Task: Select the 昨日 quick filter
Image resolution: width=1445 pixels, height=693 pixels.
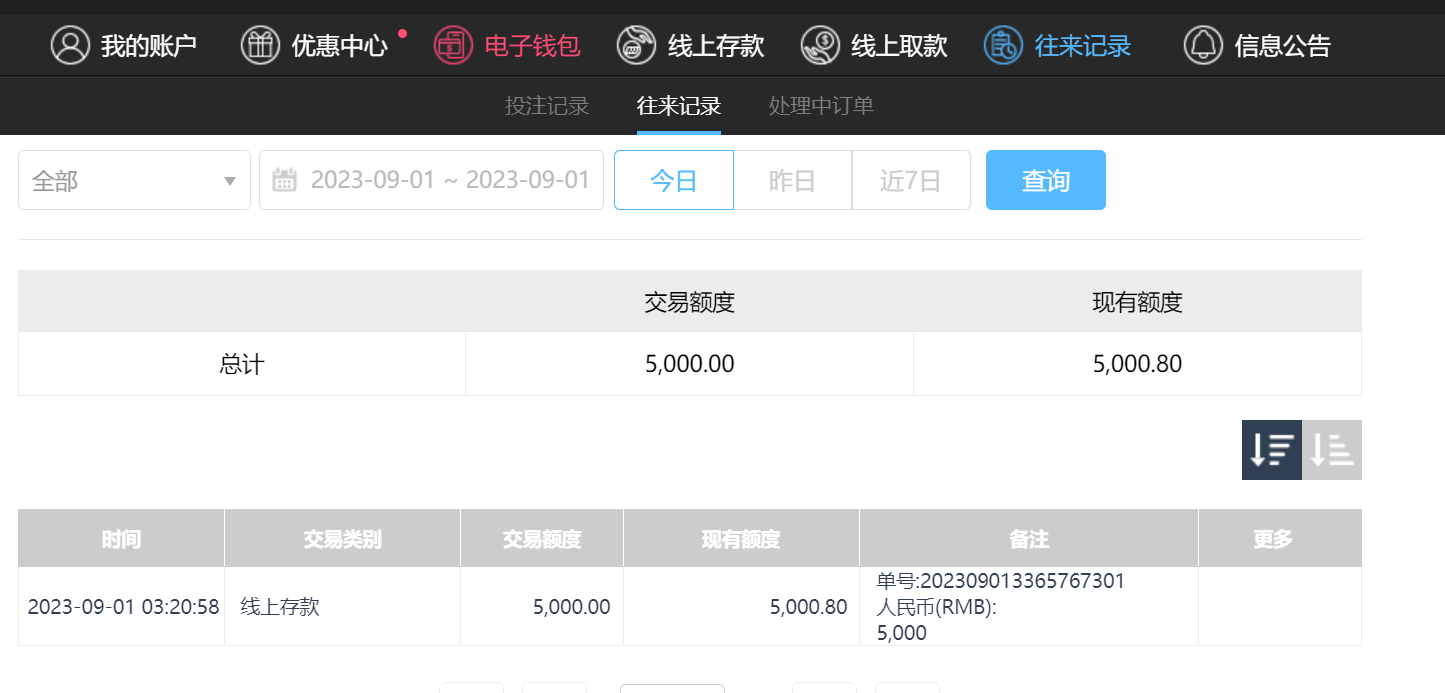Action: pyautogui.click(x=793, y=181)
